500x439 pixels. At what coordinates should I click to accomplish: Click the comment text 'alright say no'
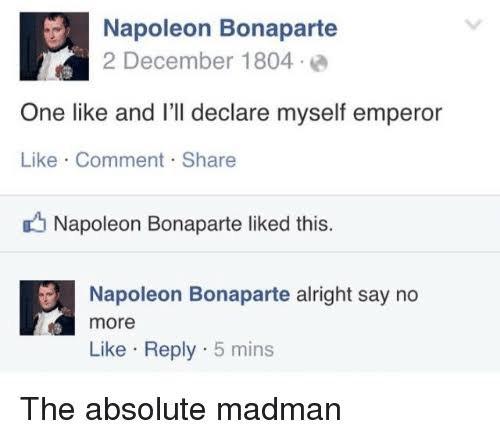tap(357, 295)
